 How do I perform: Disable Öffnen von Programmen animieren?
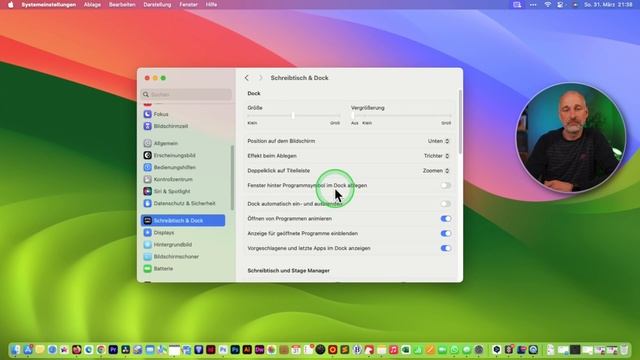click(445, 218)
